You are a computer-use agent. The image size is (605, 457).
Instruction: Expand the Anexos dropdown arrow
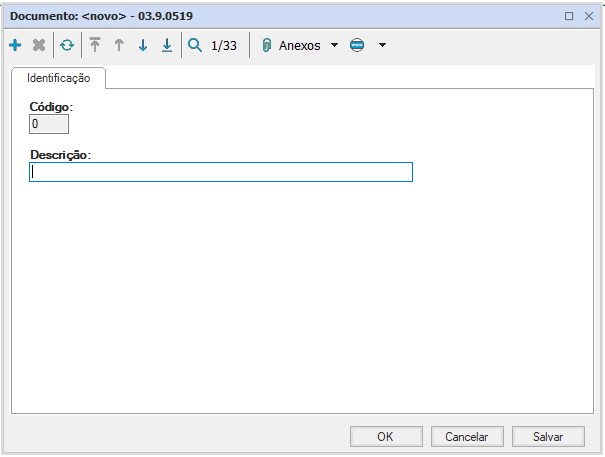(x=334, y=46)
